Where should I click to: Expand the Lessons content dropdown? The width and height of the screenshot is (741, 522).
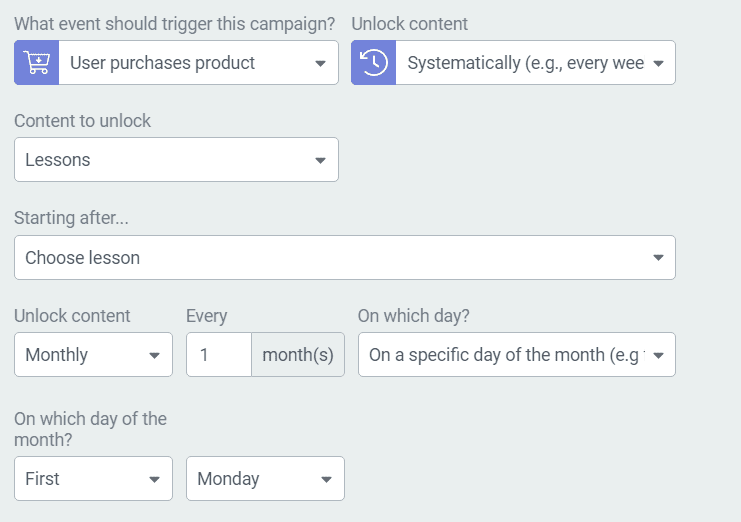click(176, 160)
